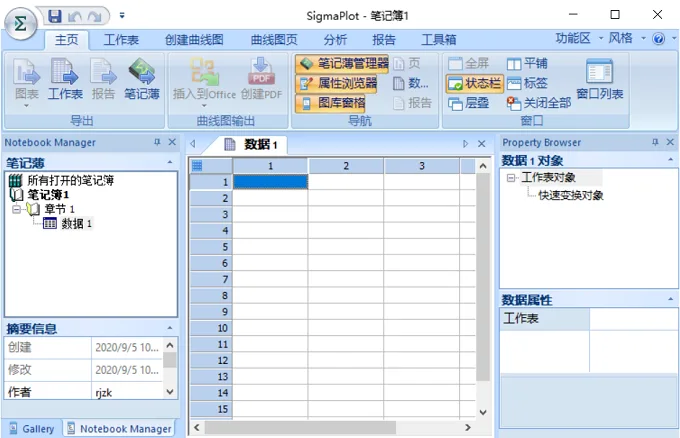The width and height of the screenshot is (680, 438).
Task: Move the 摘要信息 list down with its arrow
Action: [170, 392]
